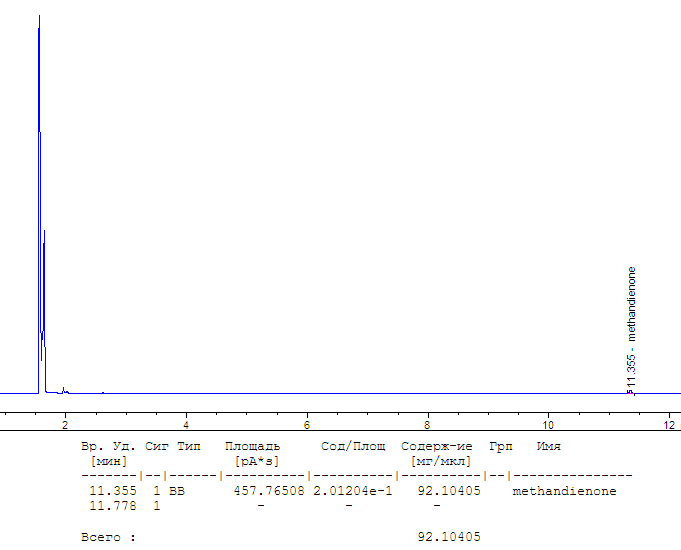681x550 pixels.
Task: Click the methandienone name in the table
Action: (x=564, y=491)
